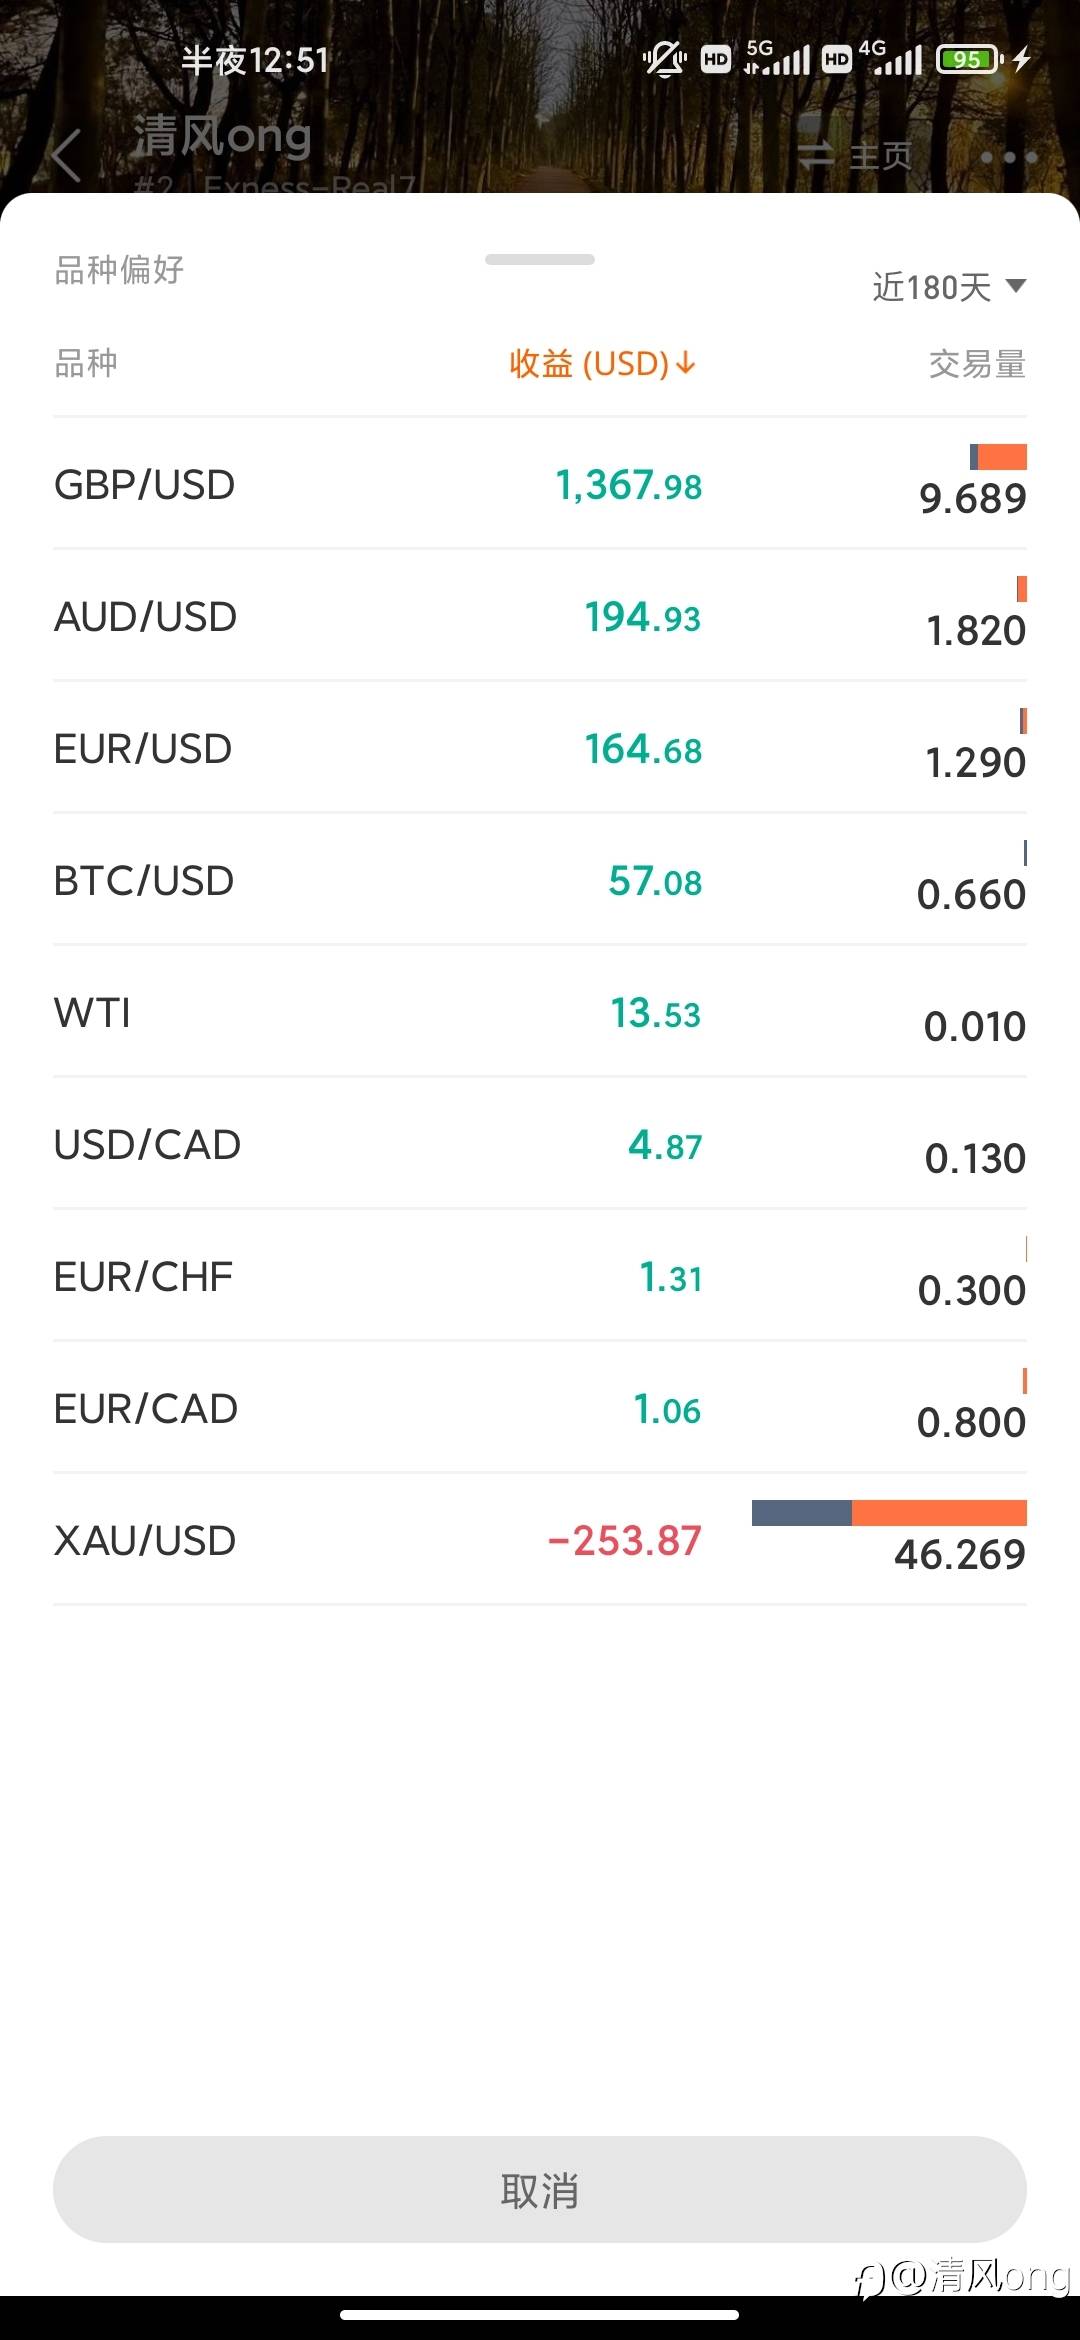This screenshot has height=2340, width=1080.
Task: Tap the 品种 column header
Action: coord(86,363)
